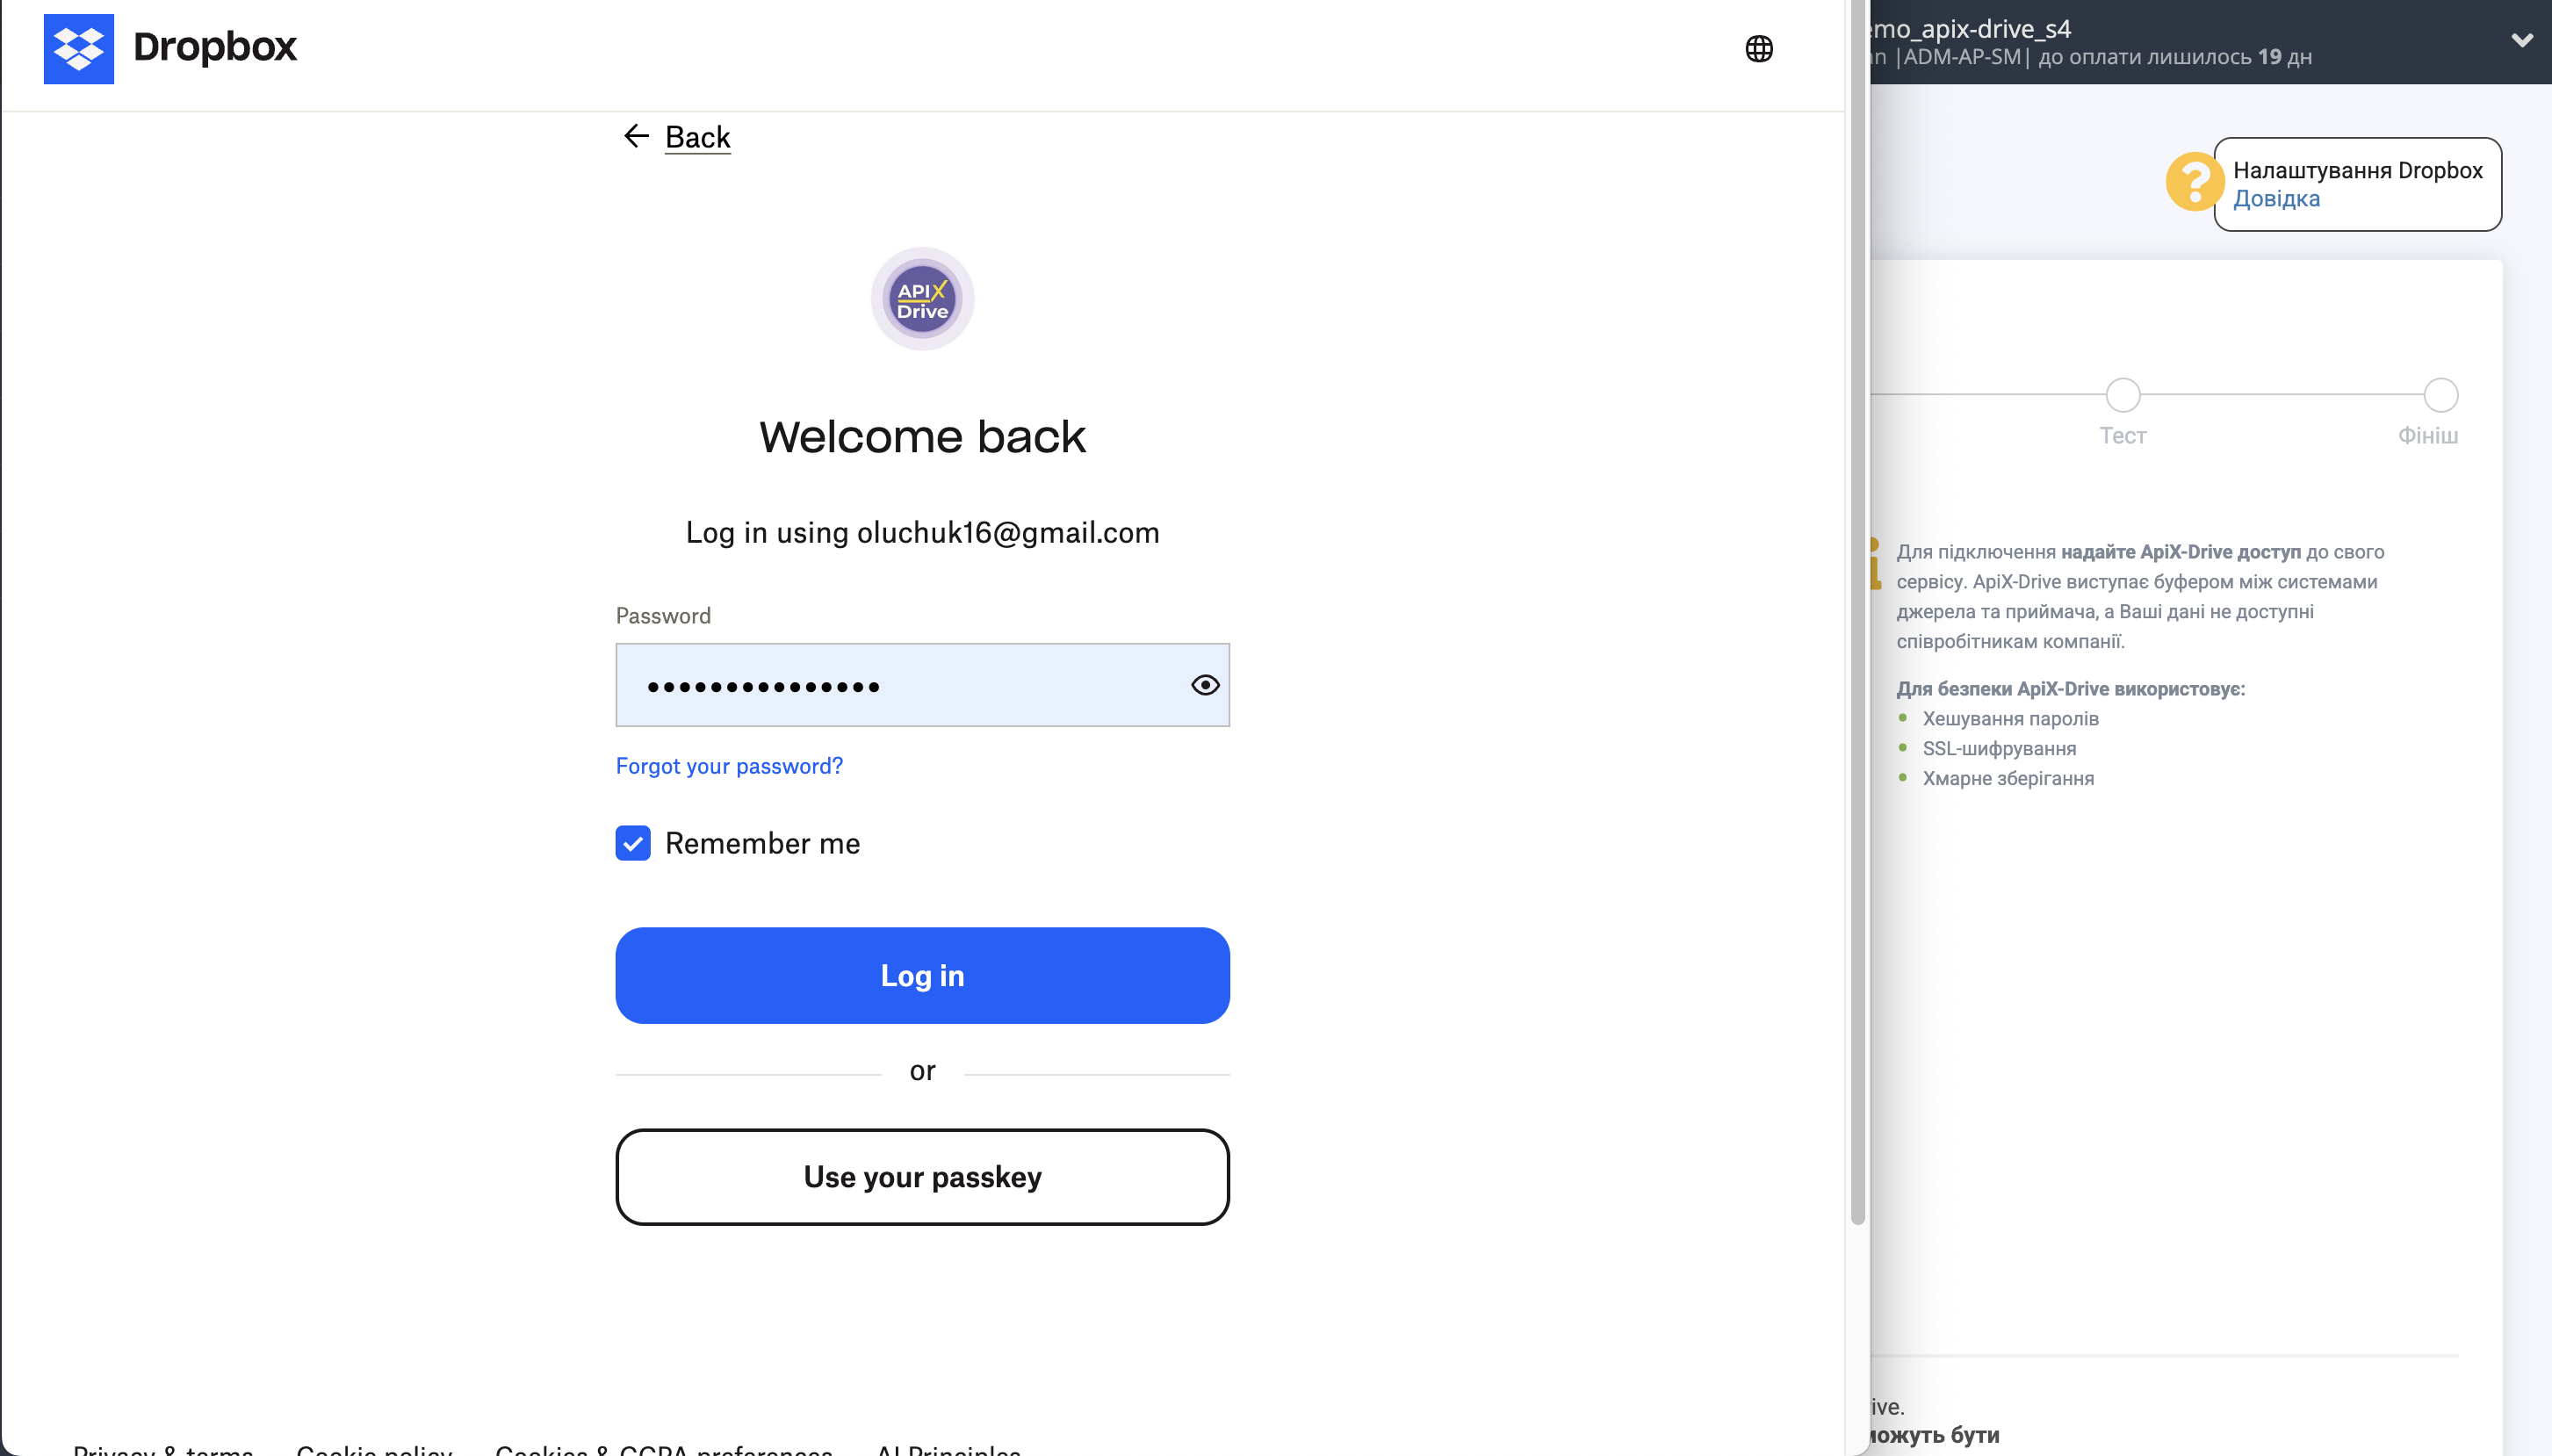Click Use your passkey button
2552x1456 pixels.
(922, 1177)
